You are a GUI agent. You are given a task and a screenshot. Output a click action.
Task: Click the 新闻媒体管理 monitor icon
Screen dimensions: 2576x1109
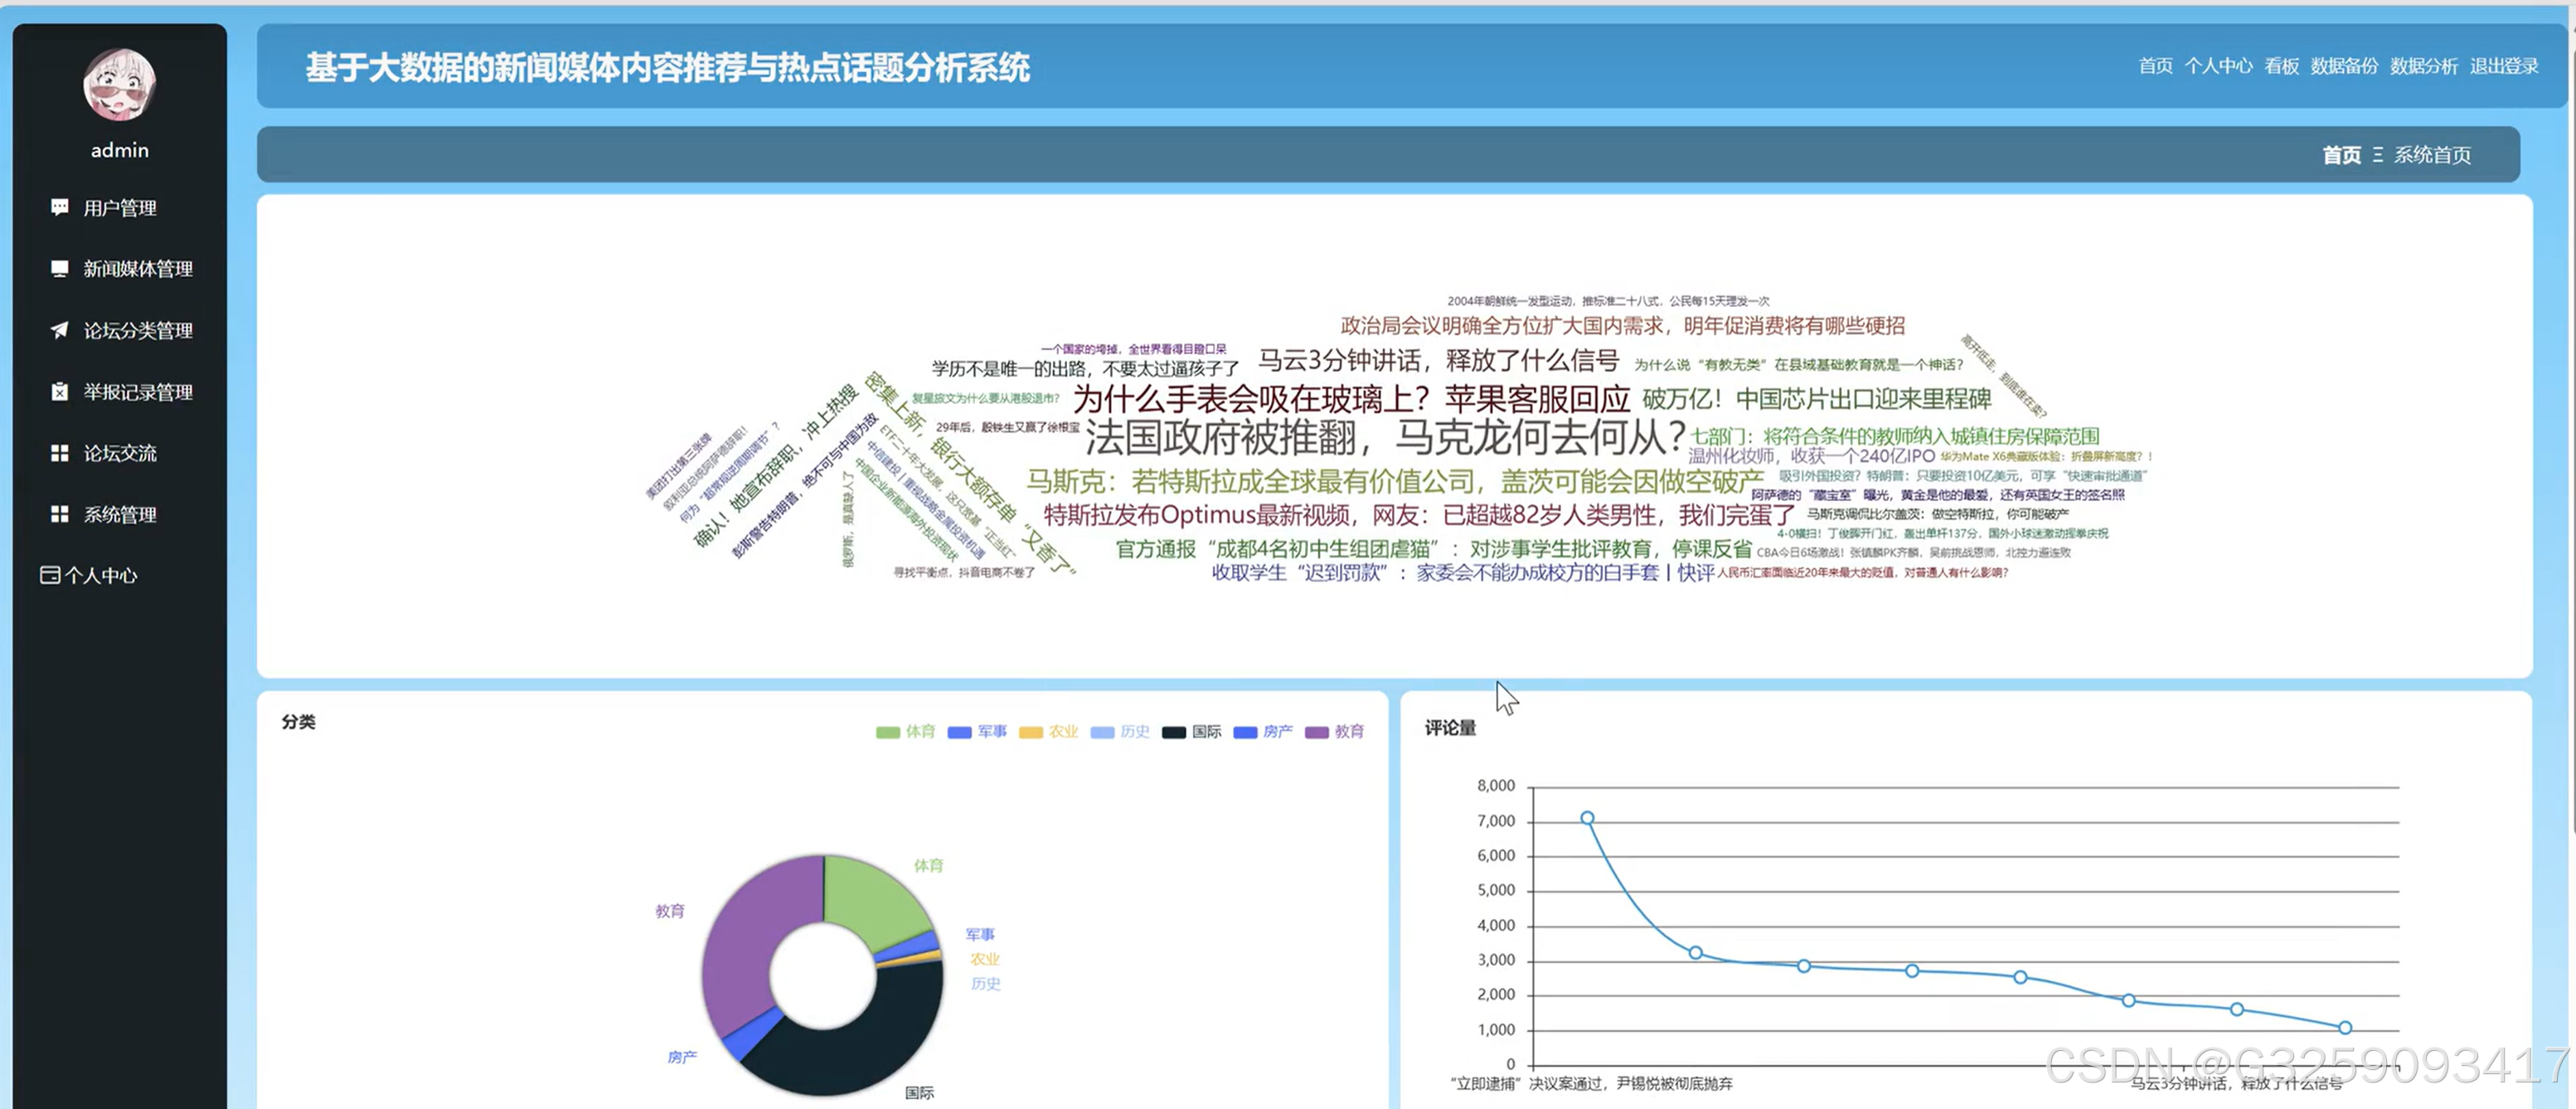pos(60,268)
